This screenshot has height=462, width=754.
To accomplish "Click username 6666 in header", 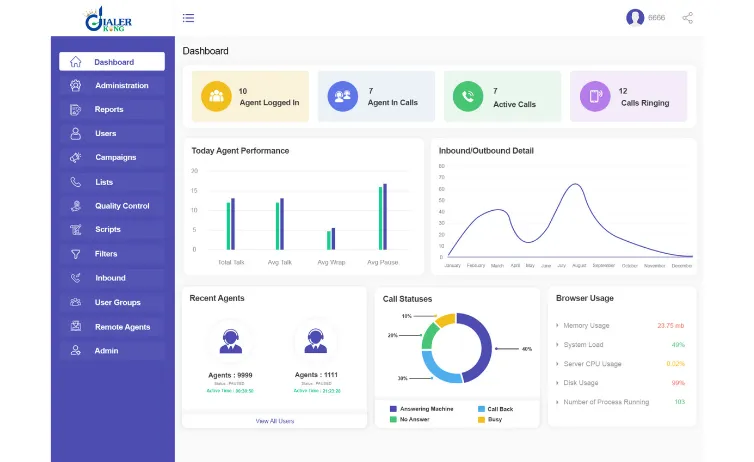I will click(x=656, y=18).
